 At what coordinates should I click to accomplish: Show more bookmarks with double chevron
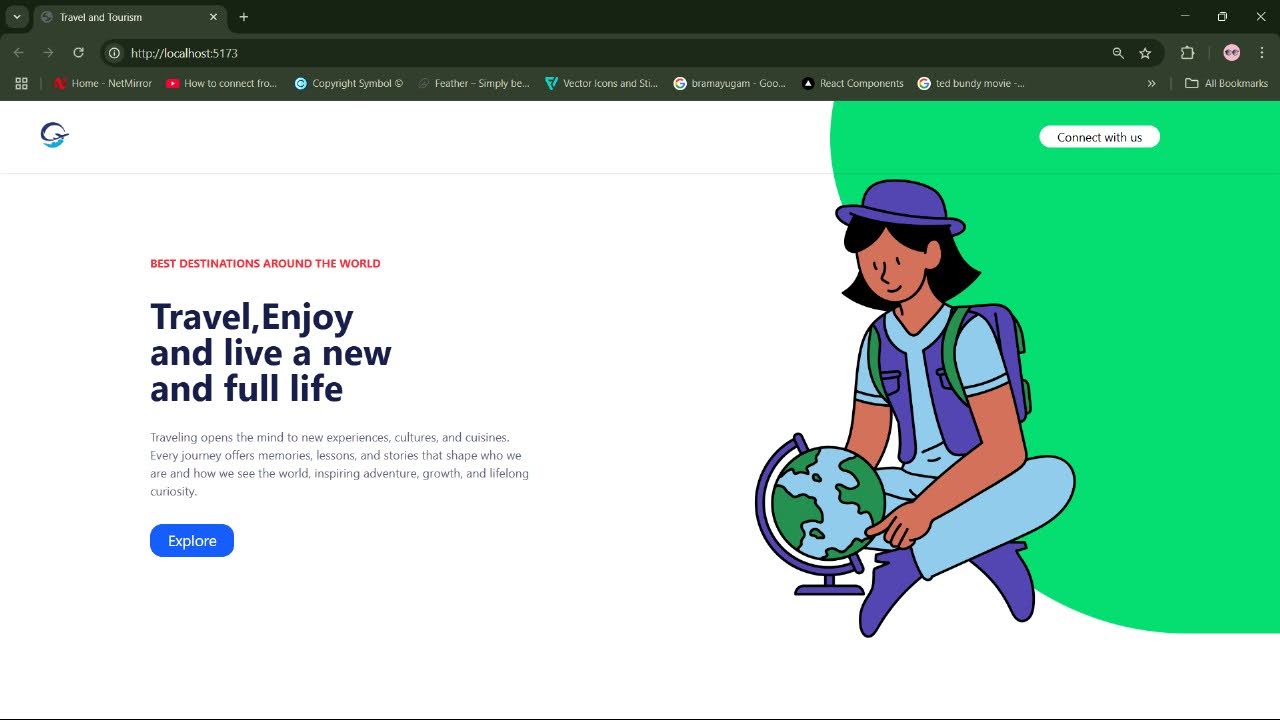(1151, 84)
